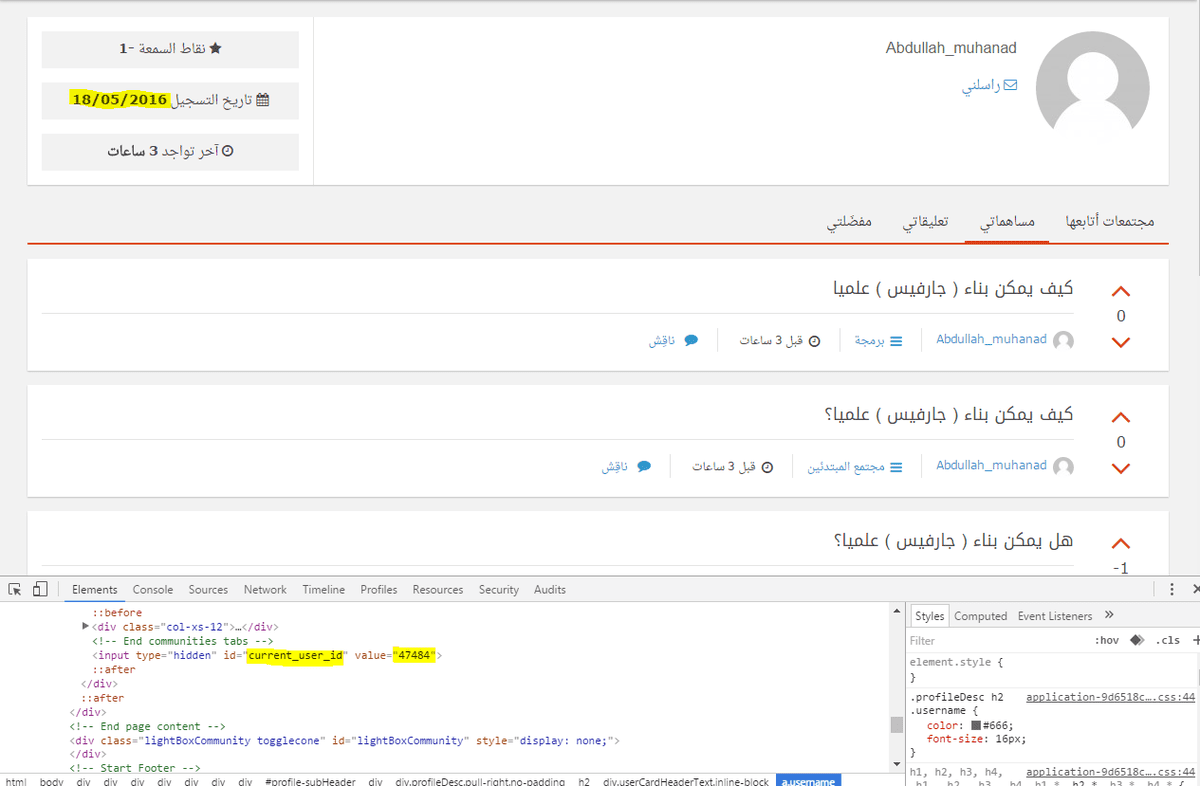Image resolution: width=1200 pixels, height=786 pixels.
Task: Show more Styles pane tabs chevron
Action: (x=1109, y=615)
